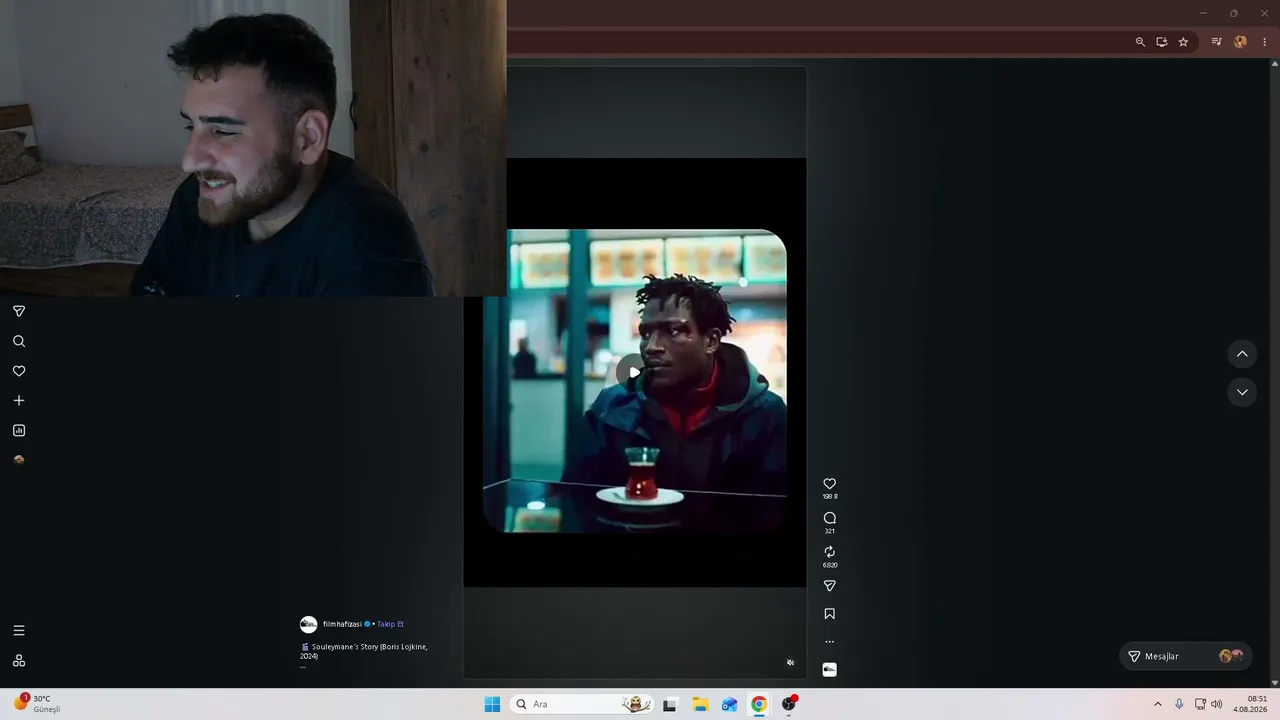Open direct messages from the left sidebar
Image resolution: width=1280 pixels, height=720 pixels.
pos(19,311)
